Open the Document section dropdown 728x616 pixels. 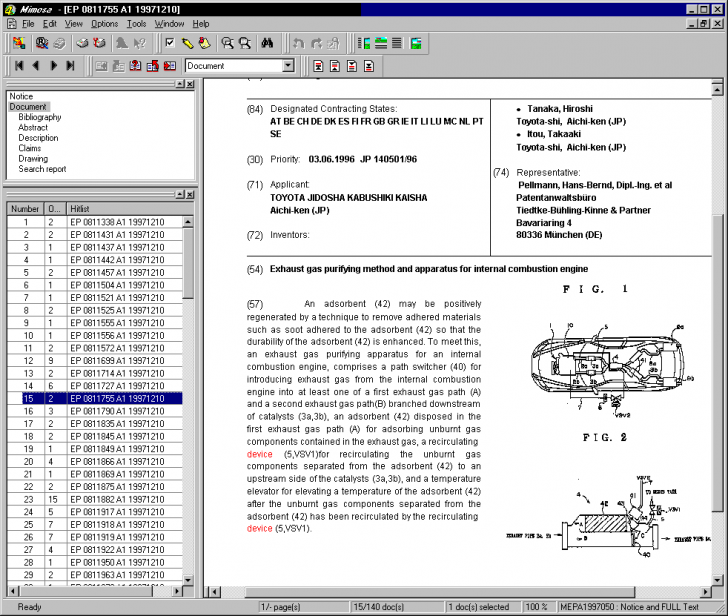(x=288, y=66)
